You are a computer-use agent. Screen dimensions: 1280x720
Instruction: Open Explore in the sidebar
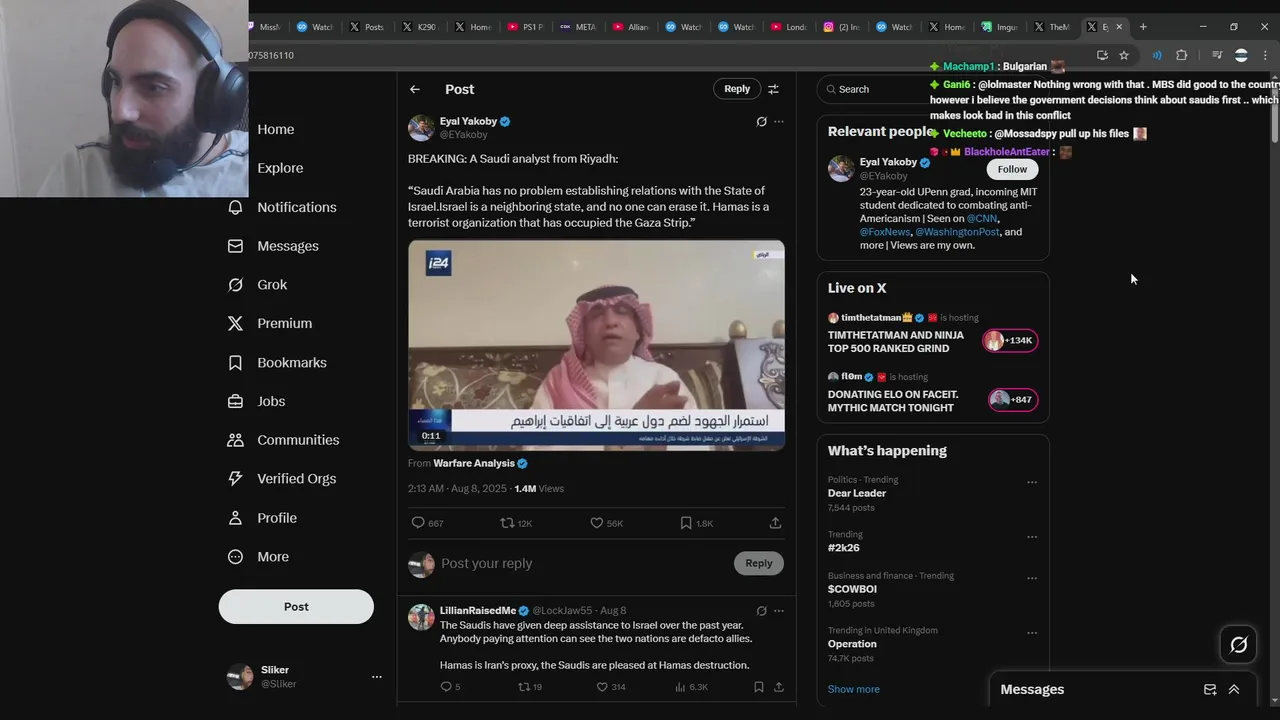[x=280, y=168]
